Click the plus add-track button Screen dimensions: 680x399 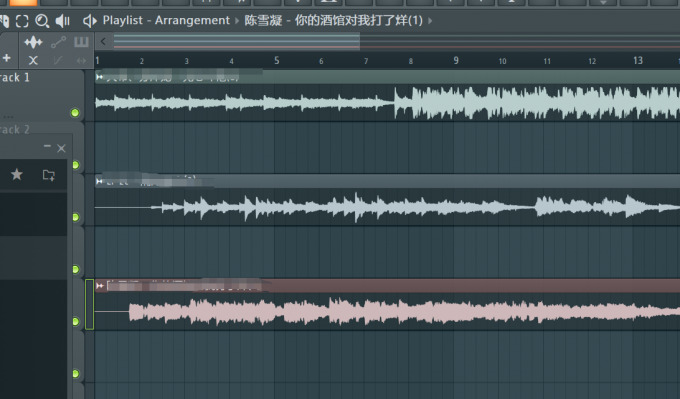pos(7,58)
